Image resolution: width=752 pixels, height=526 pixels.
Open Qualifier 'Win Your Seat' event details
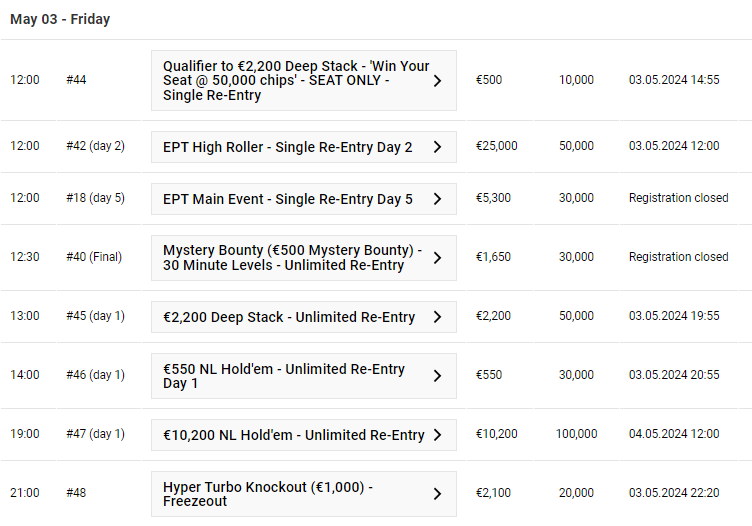pos(304,81)
